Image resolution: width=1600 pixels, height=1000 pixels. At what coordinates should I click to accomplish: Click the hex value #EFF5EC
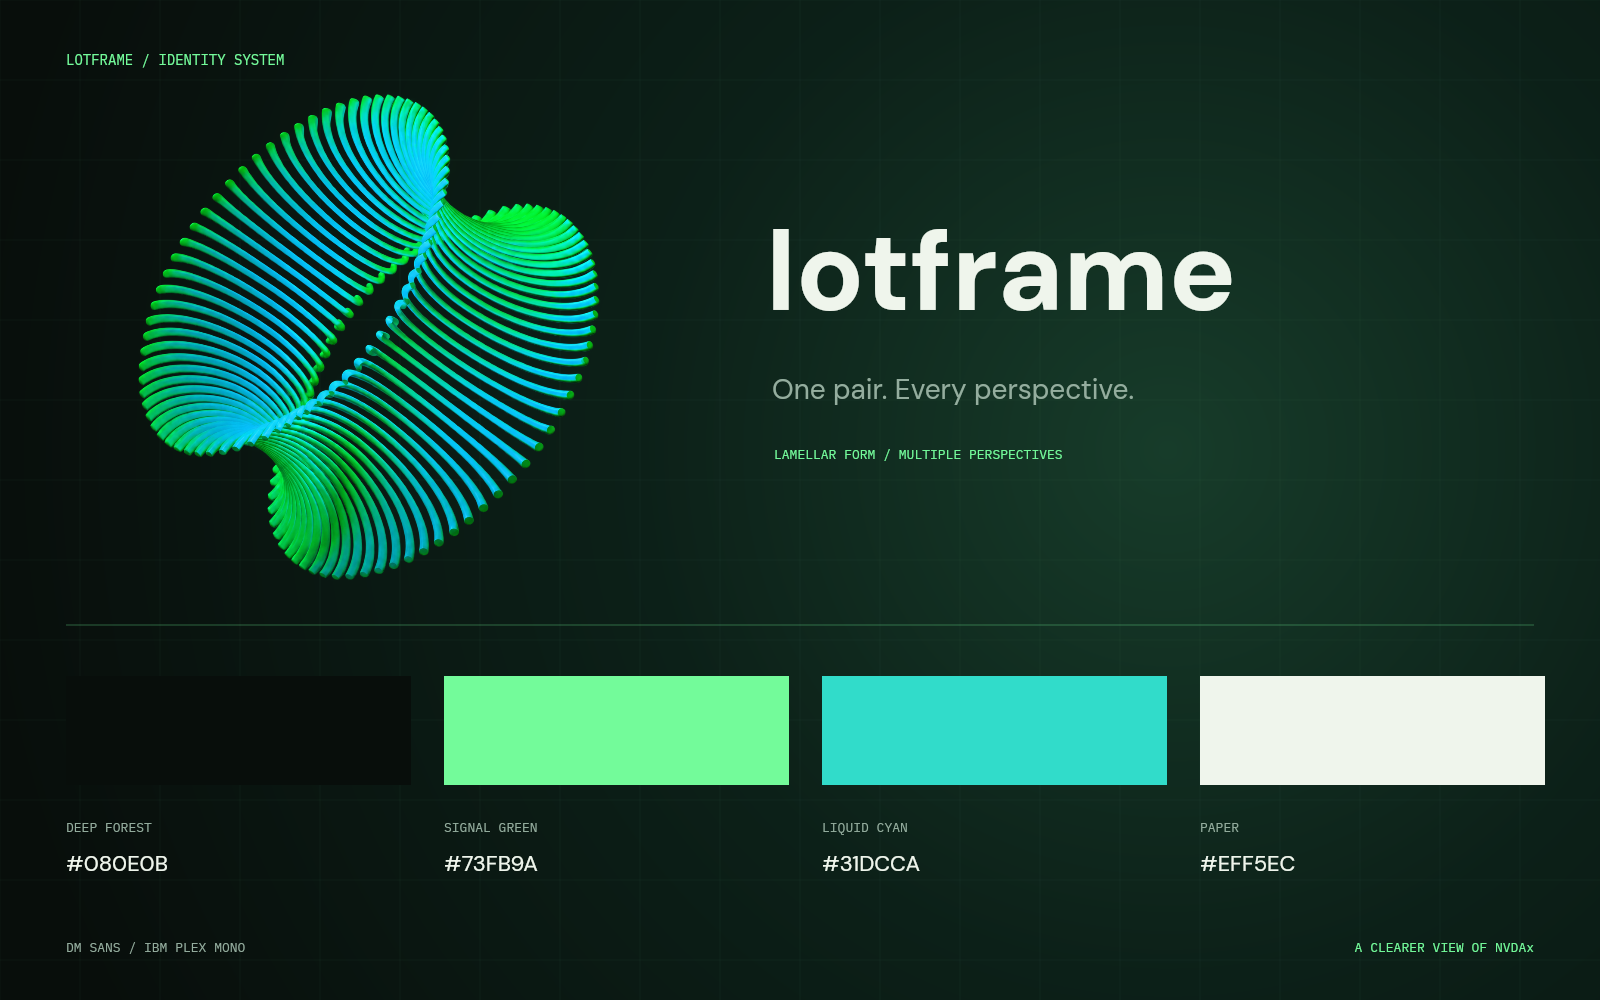pyautogui.click(x=1247, y=864)
